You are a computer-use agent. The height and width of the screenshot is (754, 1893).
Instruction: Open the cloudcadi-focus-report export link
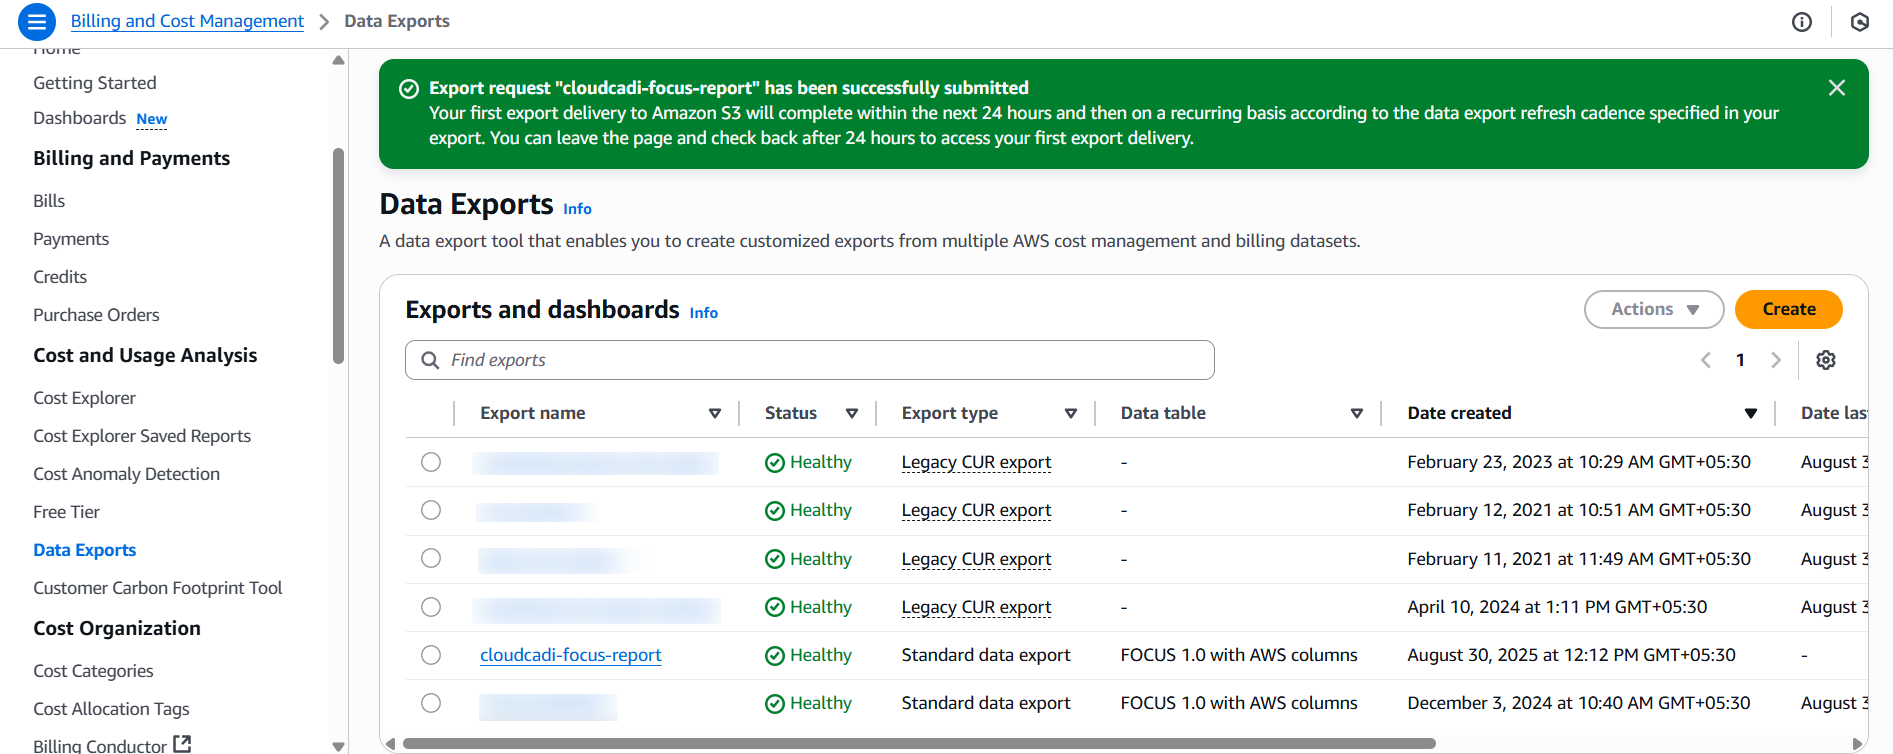570,655
